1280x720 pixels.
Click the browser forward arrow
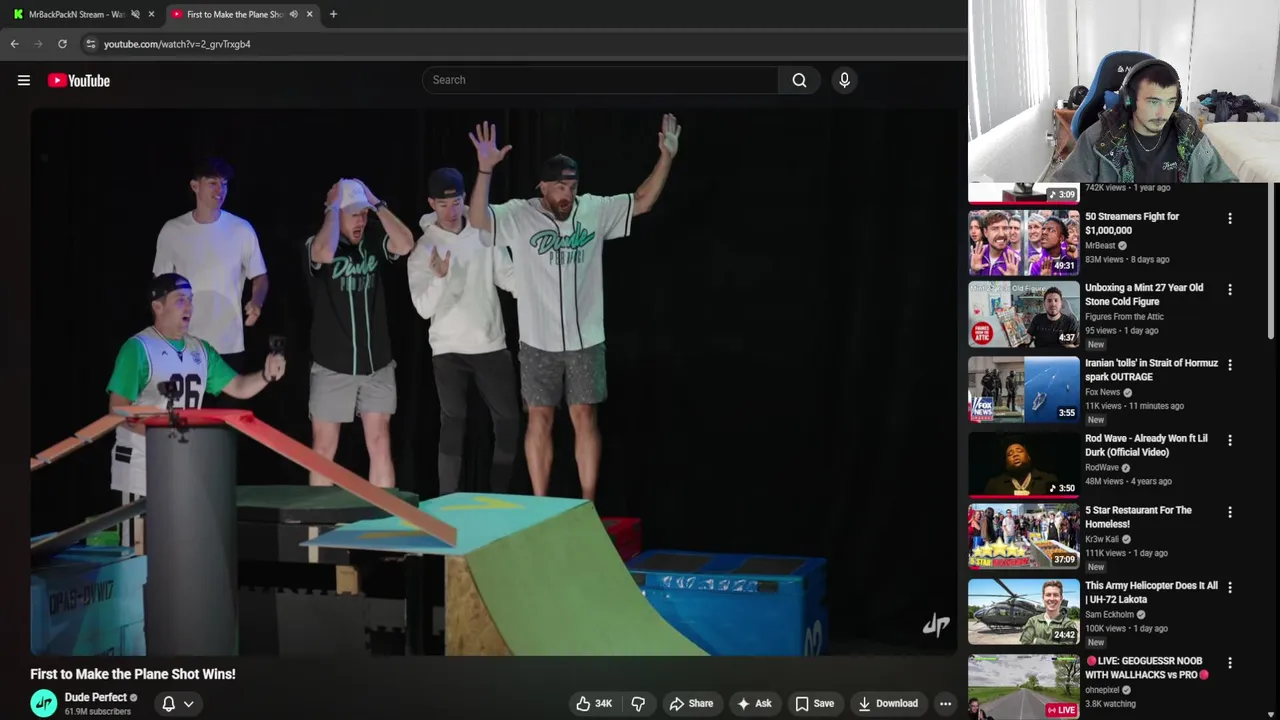coord(39,44)
